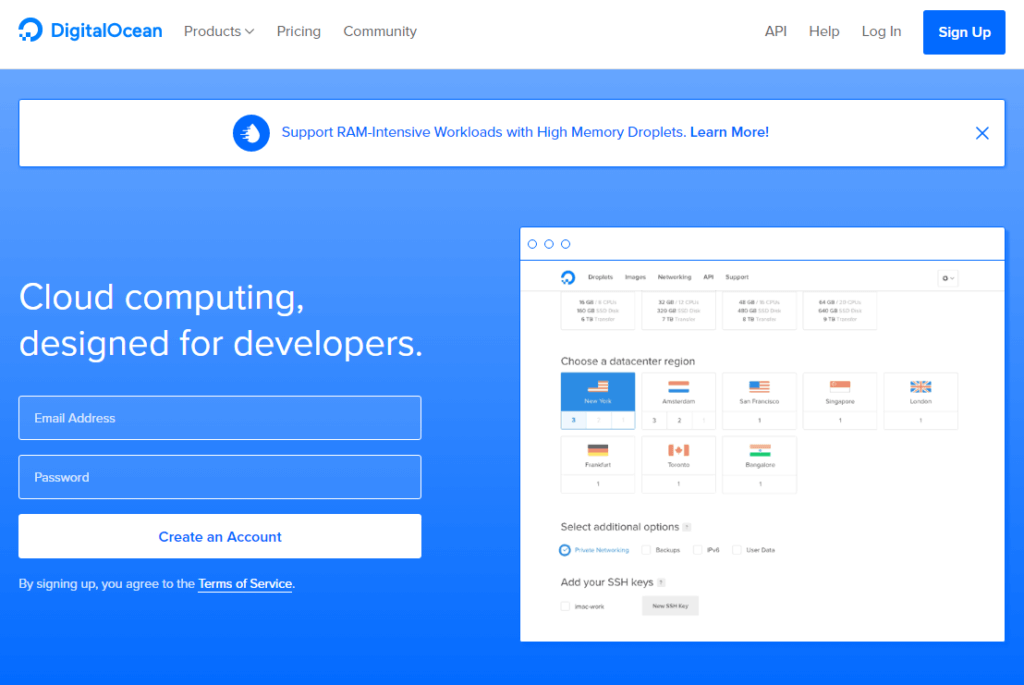The image size is (1024, 685).
Task: Click the help icon beside Select additional options
Action: point(687,527)
